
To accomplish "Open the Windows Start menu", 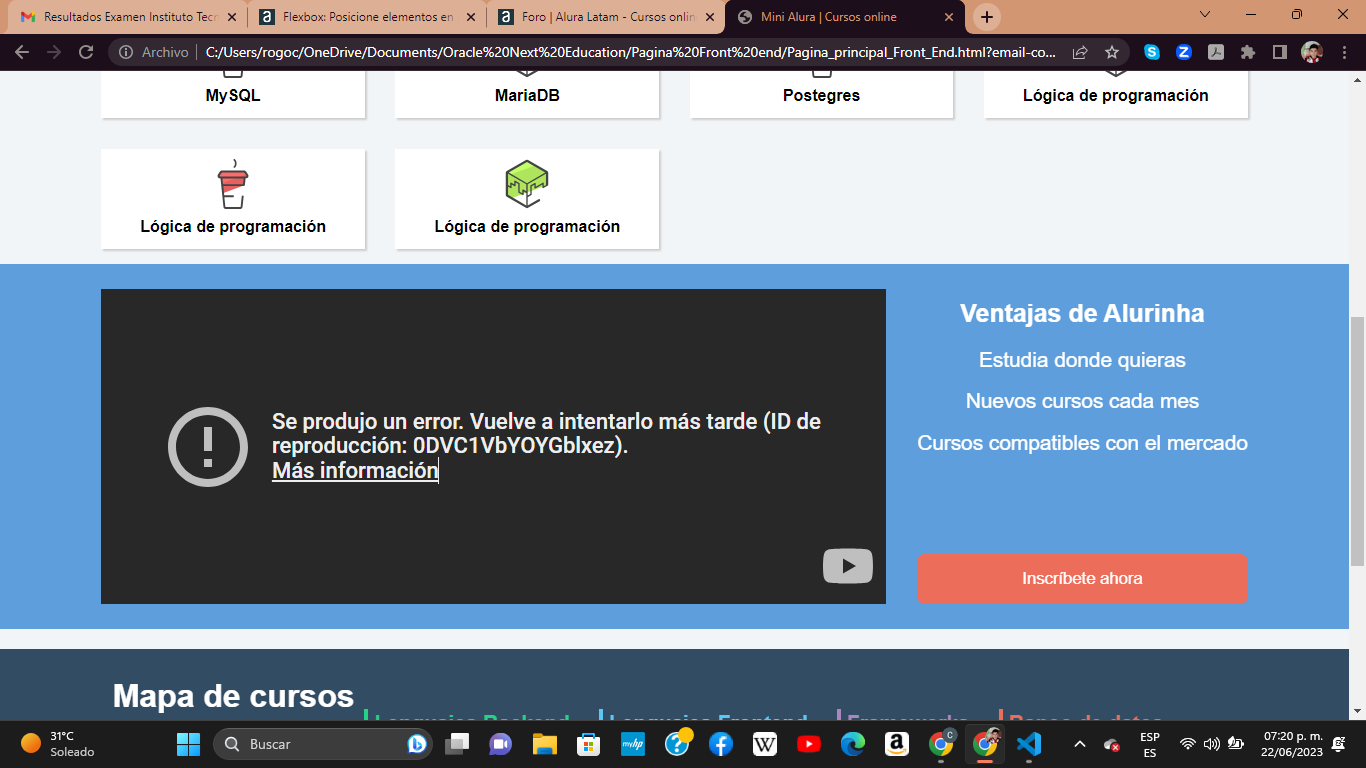I will click(188, 744).
